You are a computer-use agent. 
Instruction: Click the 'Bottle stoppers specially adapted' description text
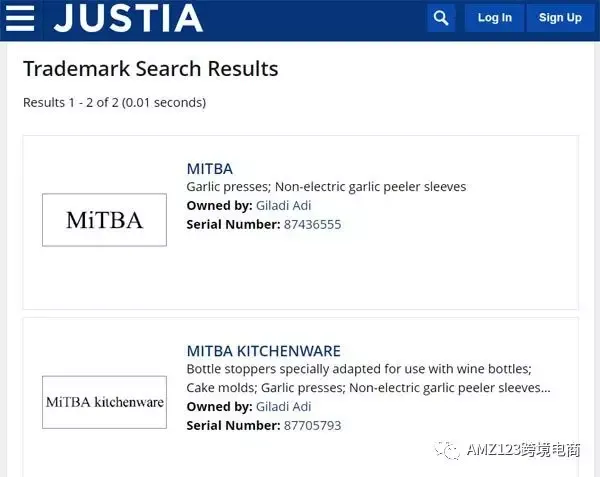click(x=359, y=369)
